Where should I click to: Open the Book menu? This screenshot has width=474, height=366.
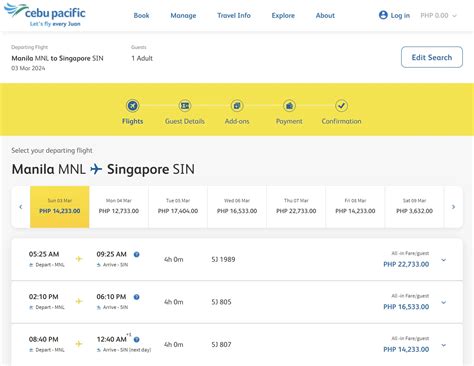point(141,15)
